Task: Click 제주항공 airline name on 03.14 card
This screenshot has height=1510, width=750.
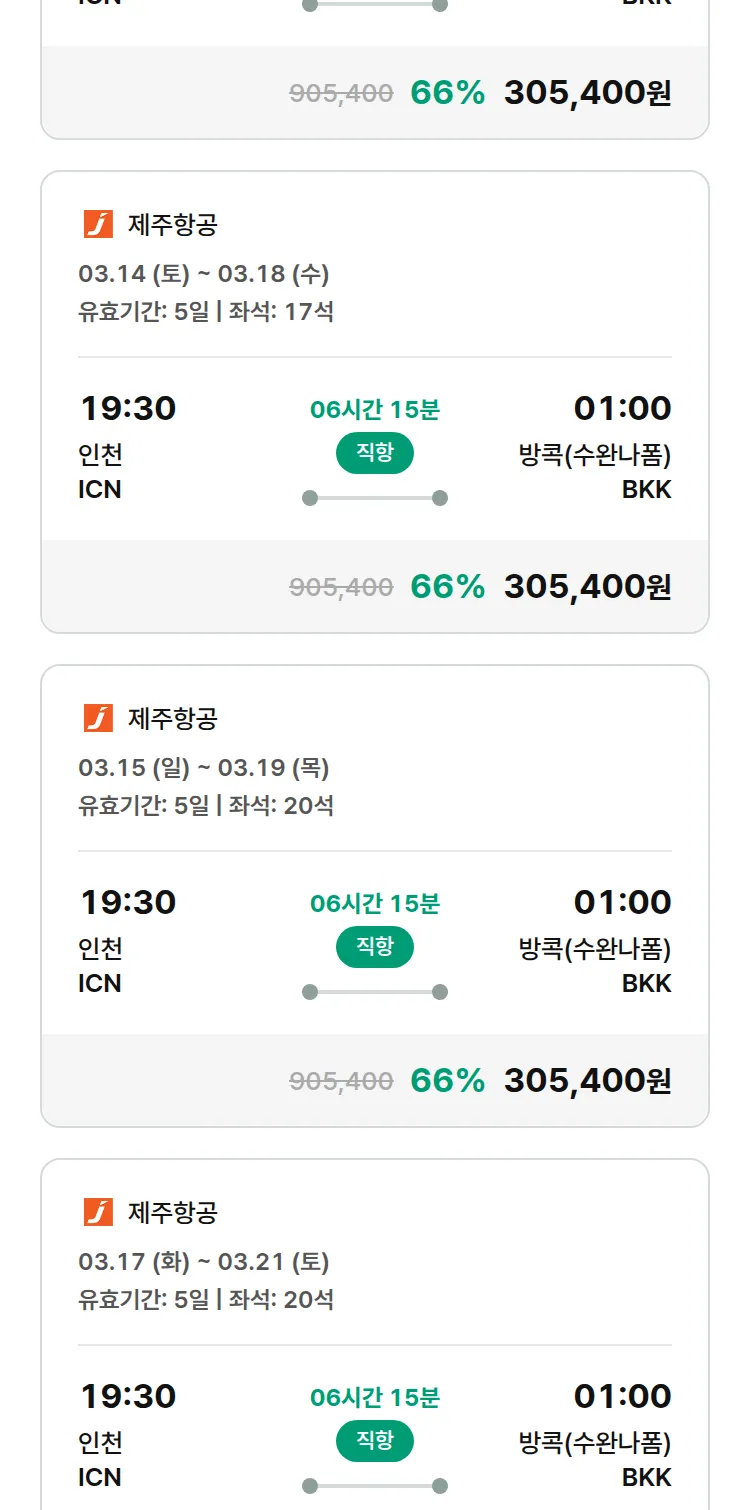Action: 172,225
